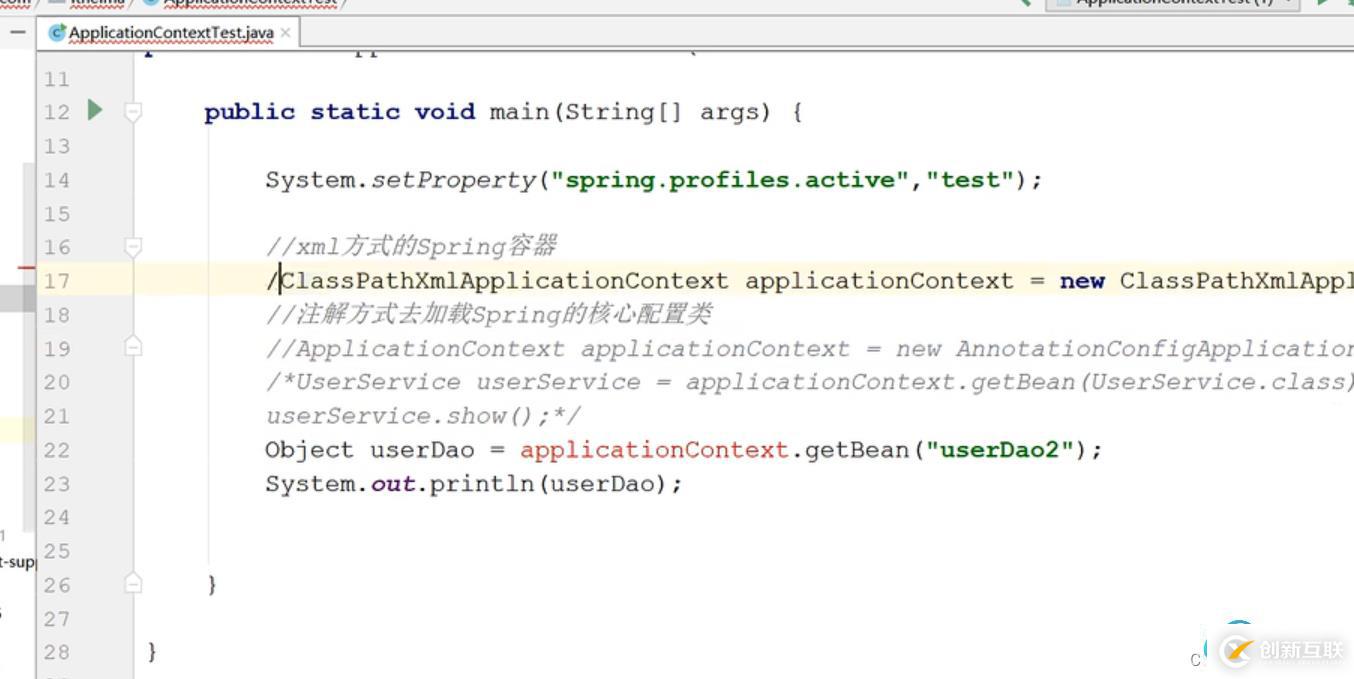Click line number 17 in the gutter
Screen dimensions: 1354x679
tap(57, 281)
